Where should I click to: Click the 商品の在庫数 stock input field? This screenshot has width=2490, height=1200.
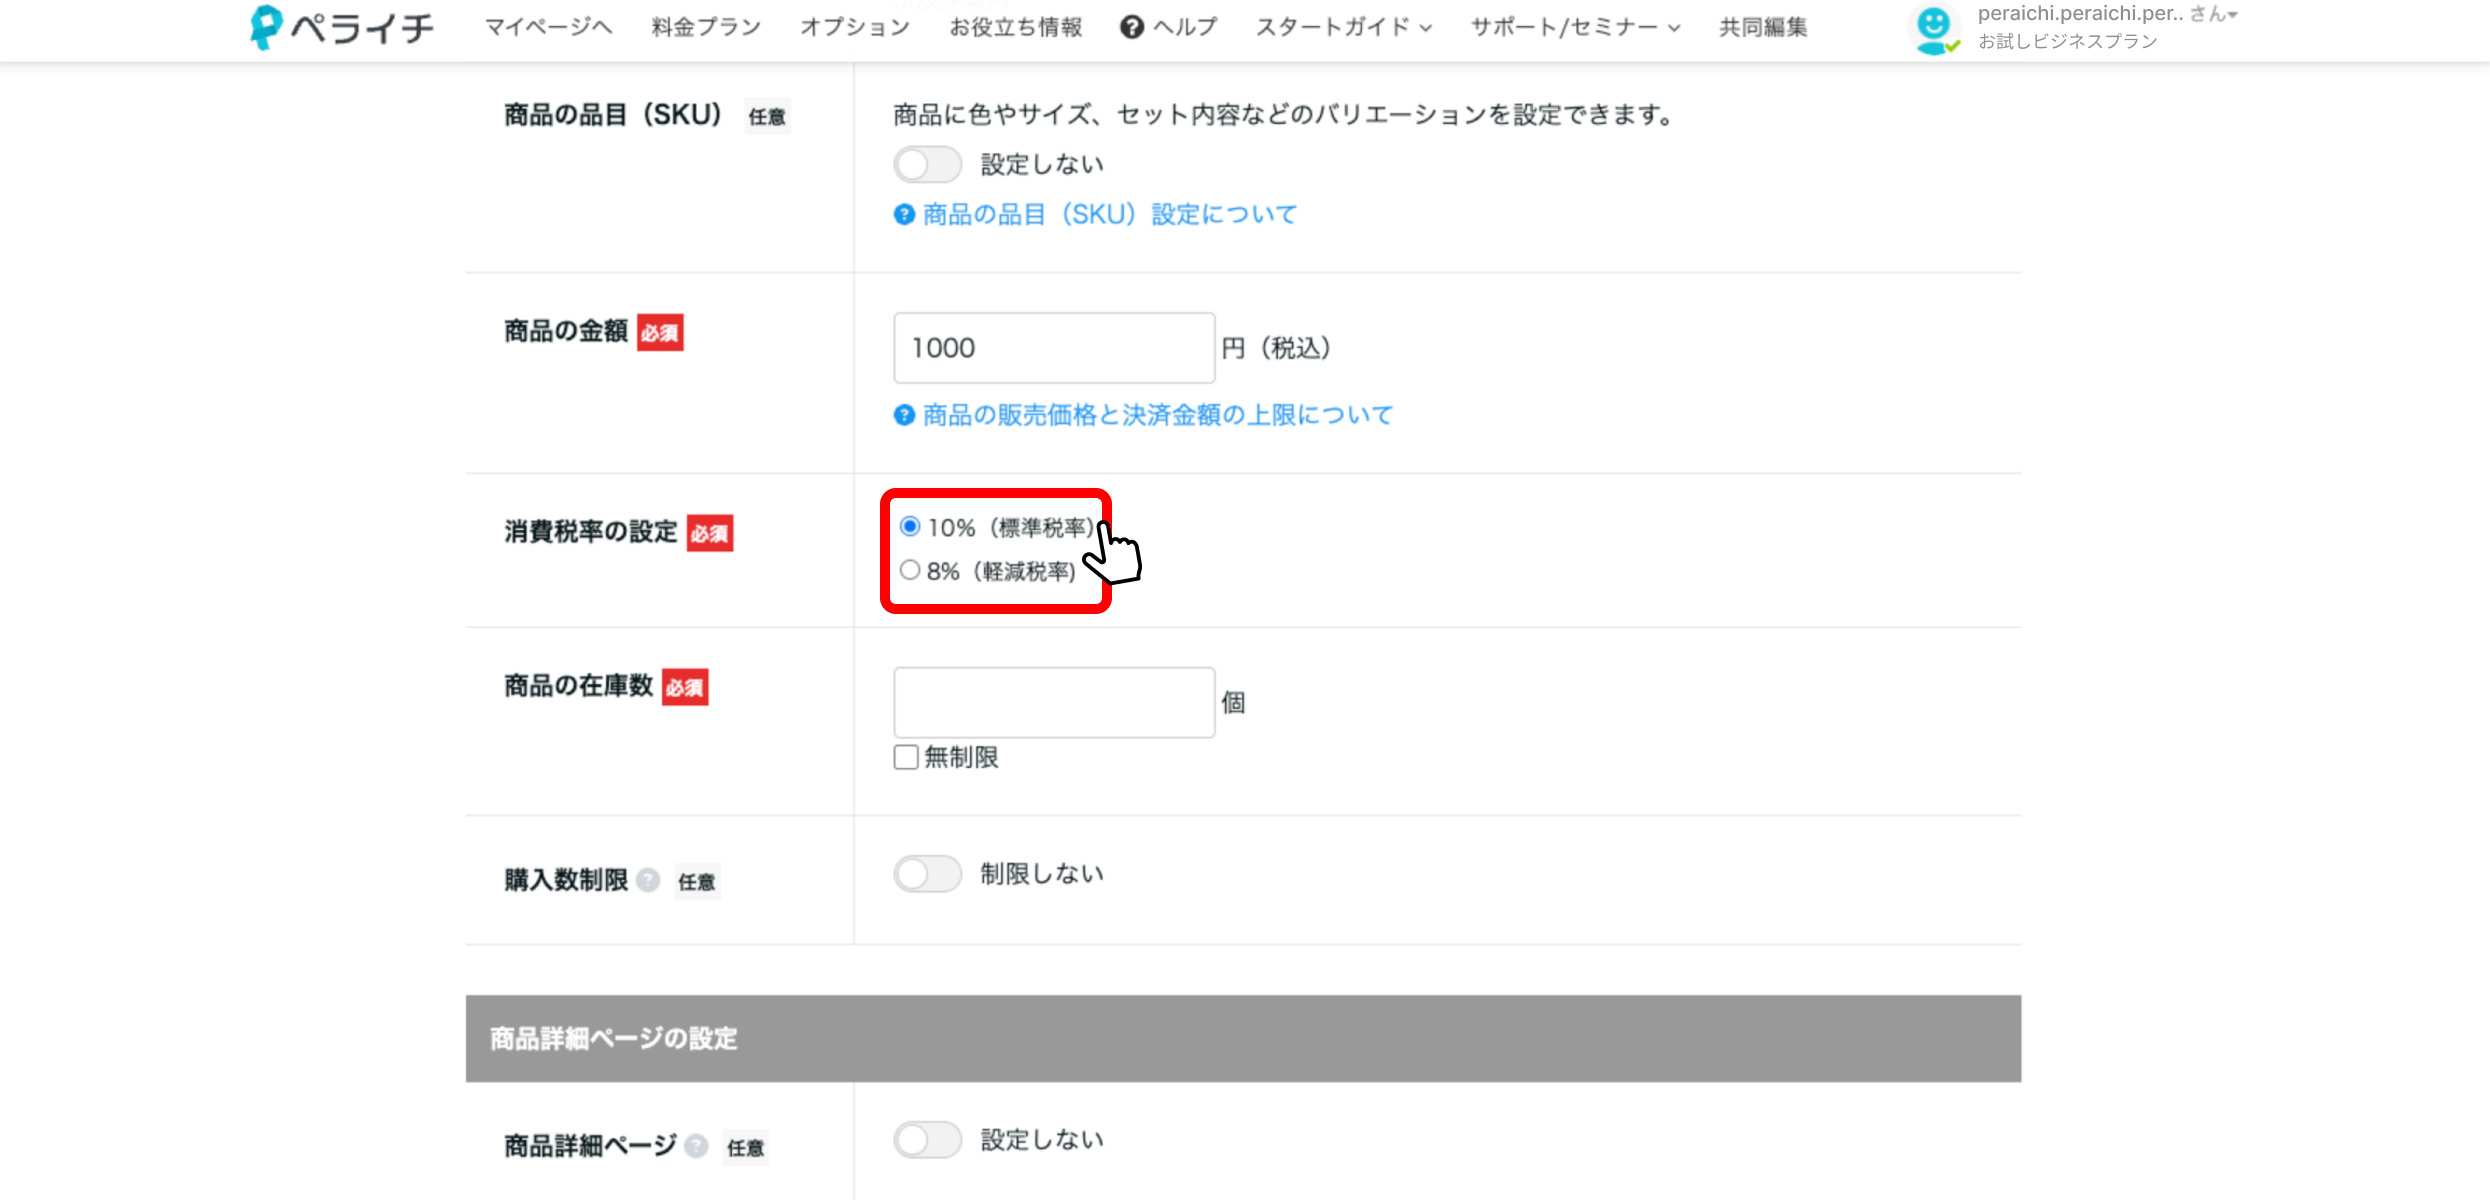(x=1054, y=703)
